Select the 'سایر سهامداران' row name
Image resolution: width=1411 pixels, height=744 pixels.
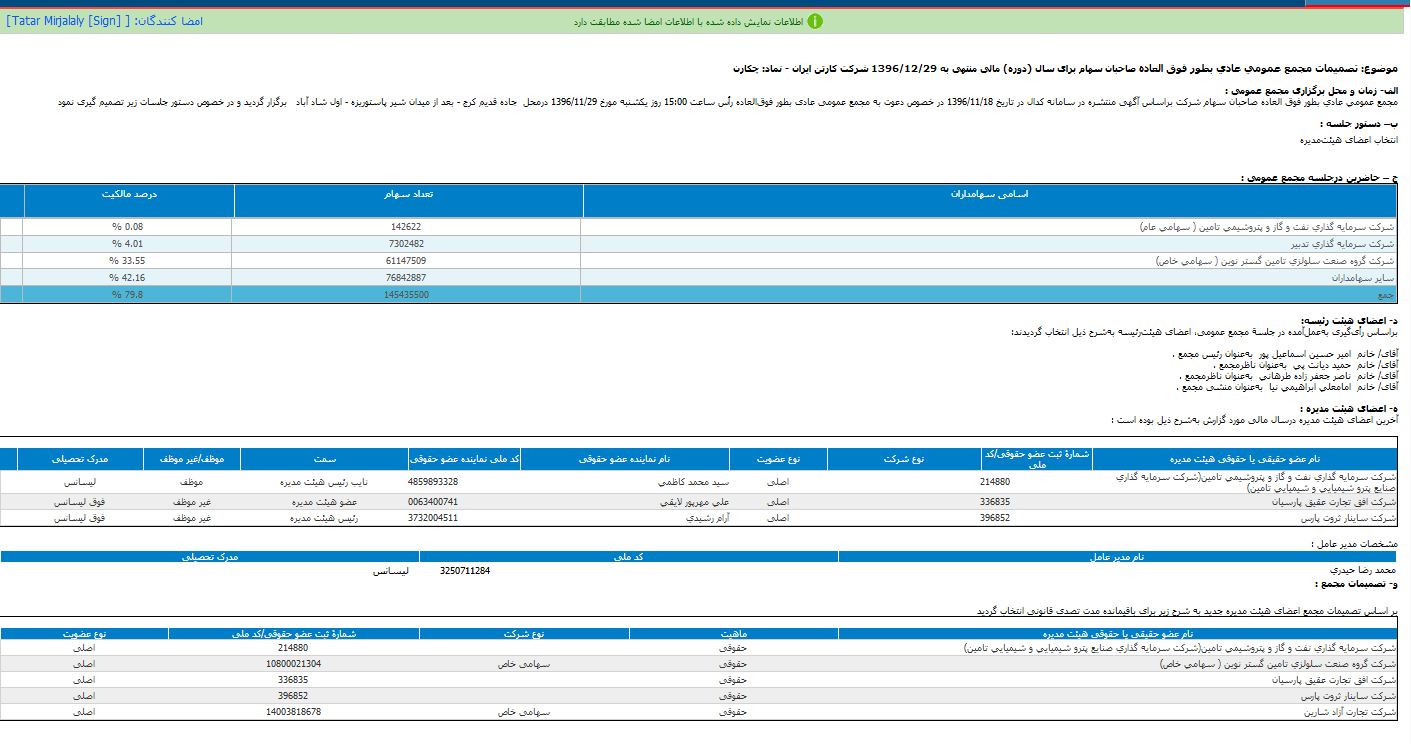coord(1362,277)
